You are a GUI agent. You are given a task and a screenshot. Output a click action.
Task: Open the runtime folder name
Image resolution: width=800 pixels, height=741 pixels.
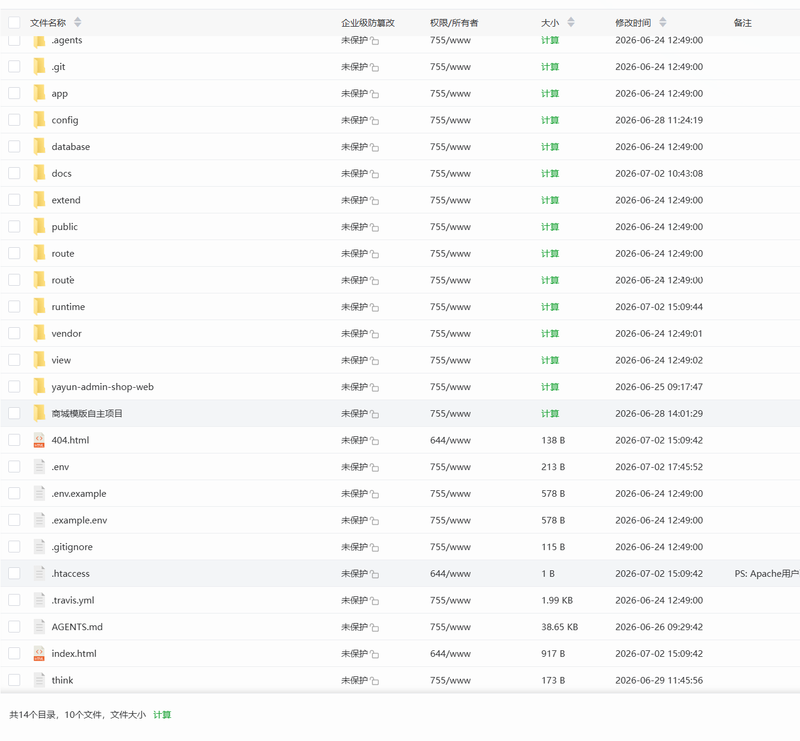(68, 306)
